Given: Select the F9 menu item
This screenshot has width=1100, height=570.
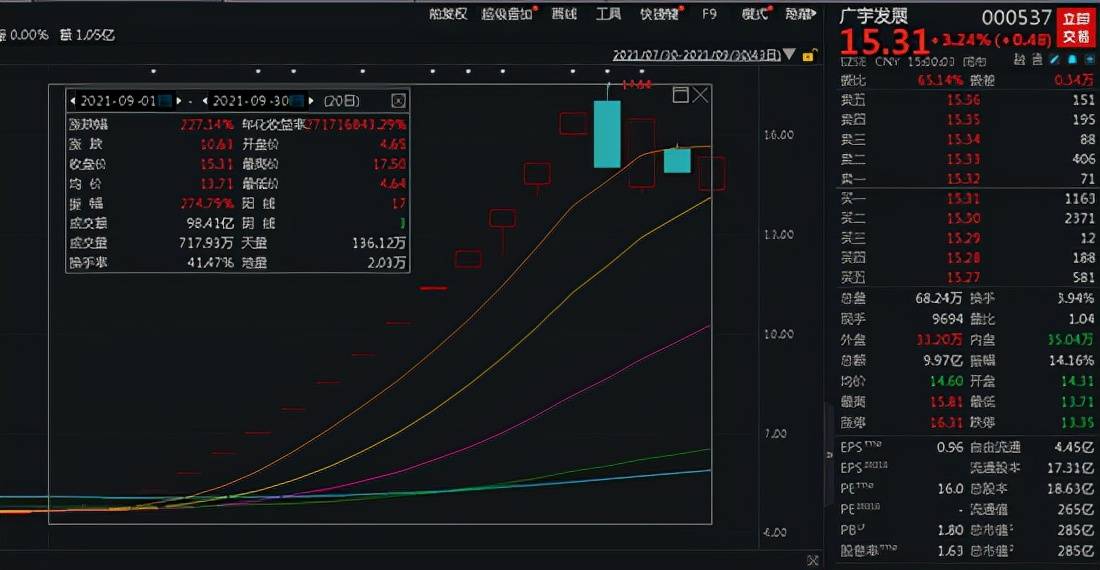Looking at the screenshot, I should pos(709,14).
